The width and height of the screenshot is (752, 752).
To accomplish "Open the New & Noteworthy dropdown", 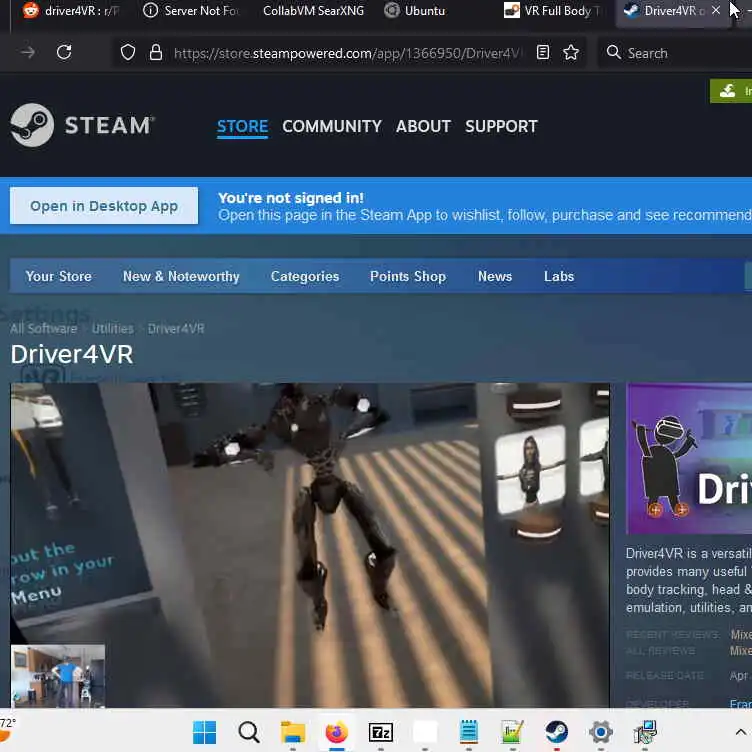I will coord(181,276).
